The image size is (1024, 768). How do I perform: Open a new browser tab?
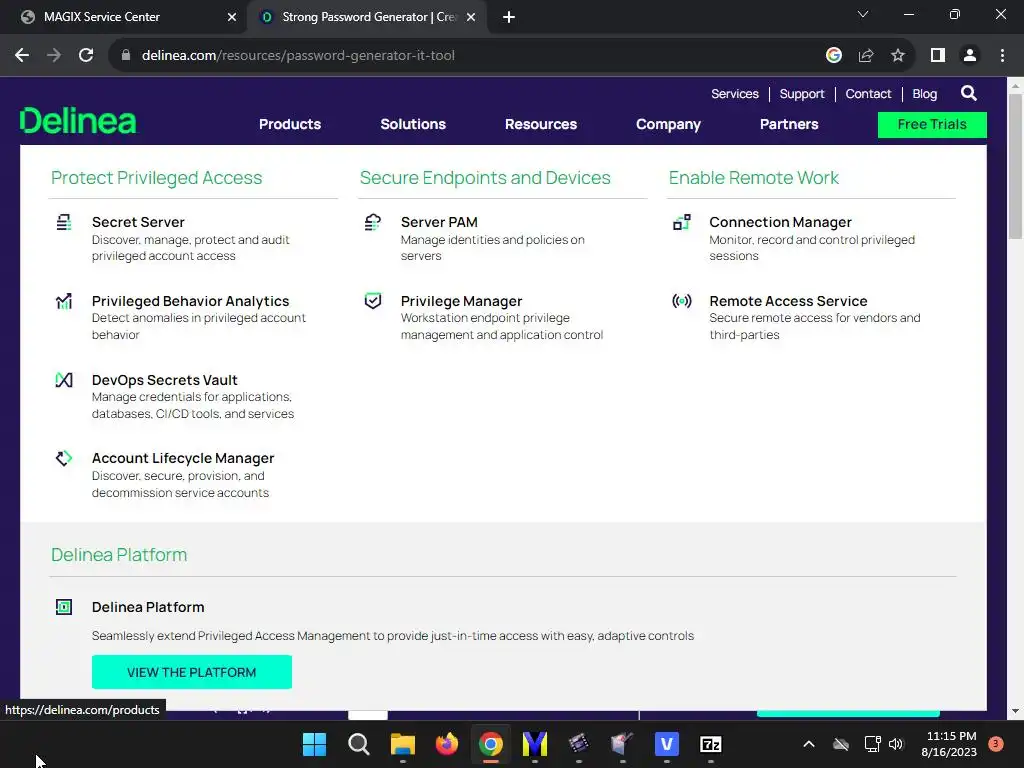[x=509, y=18]
